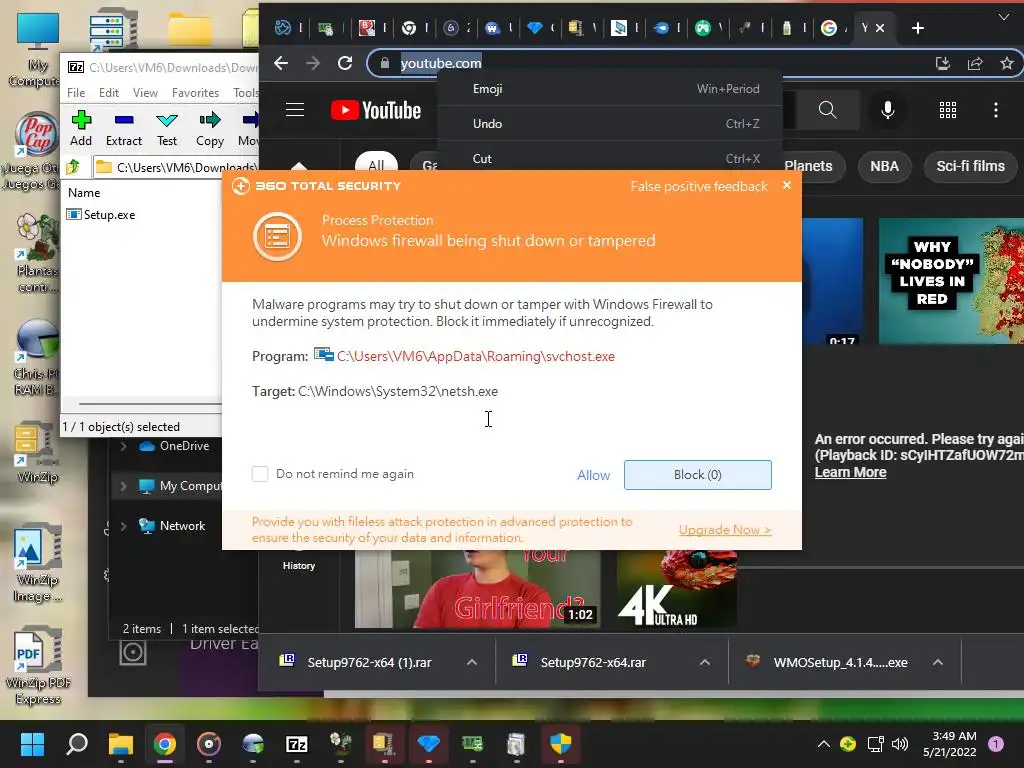This screenshot has width=1024, height=768.
Task: Show hidden system tray icons
Action: tap(824, 744)
